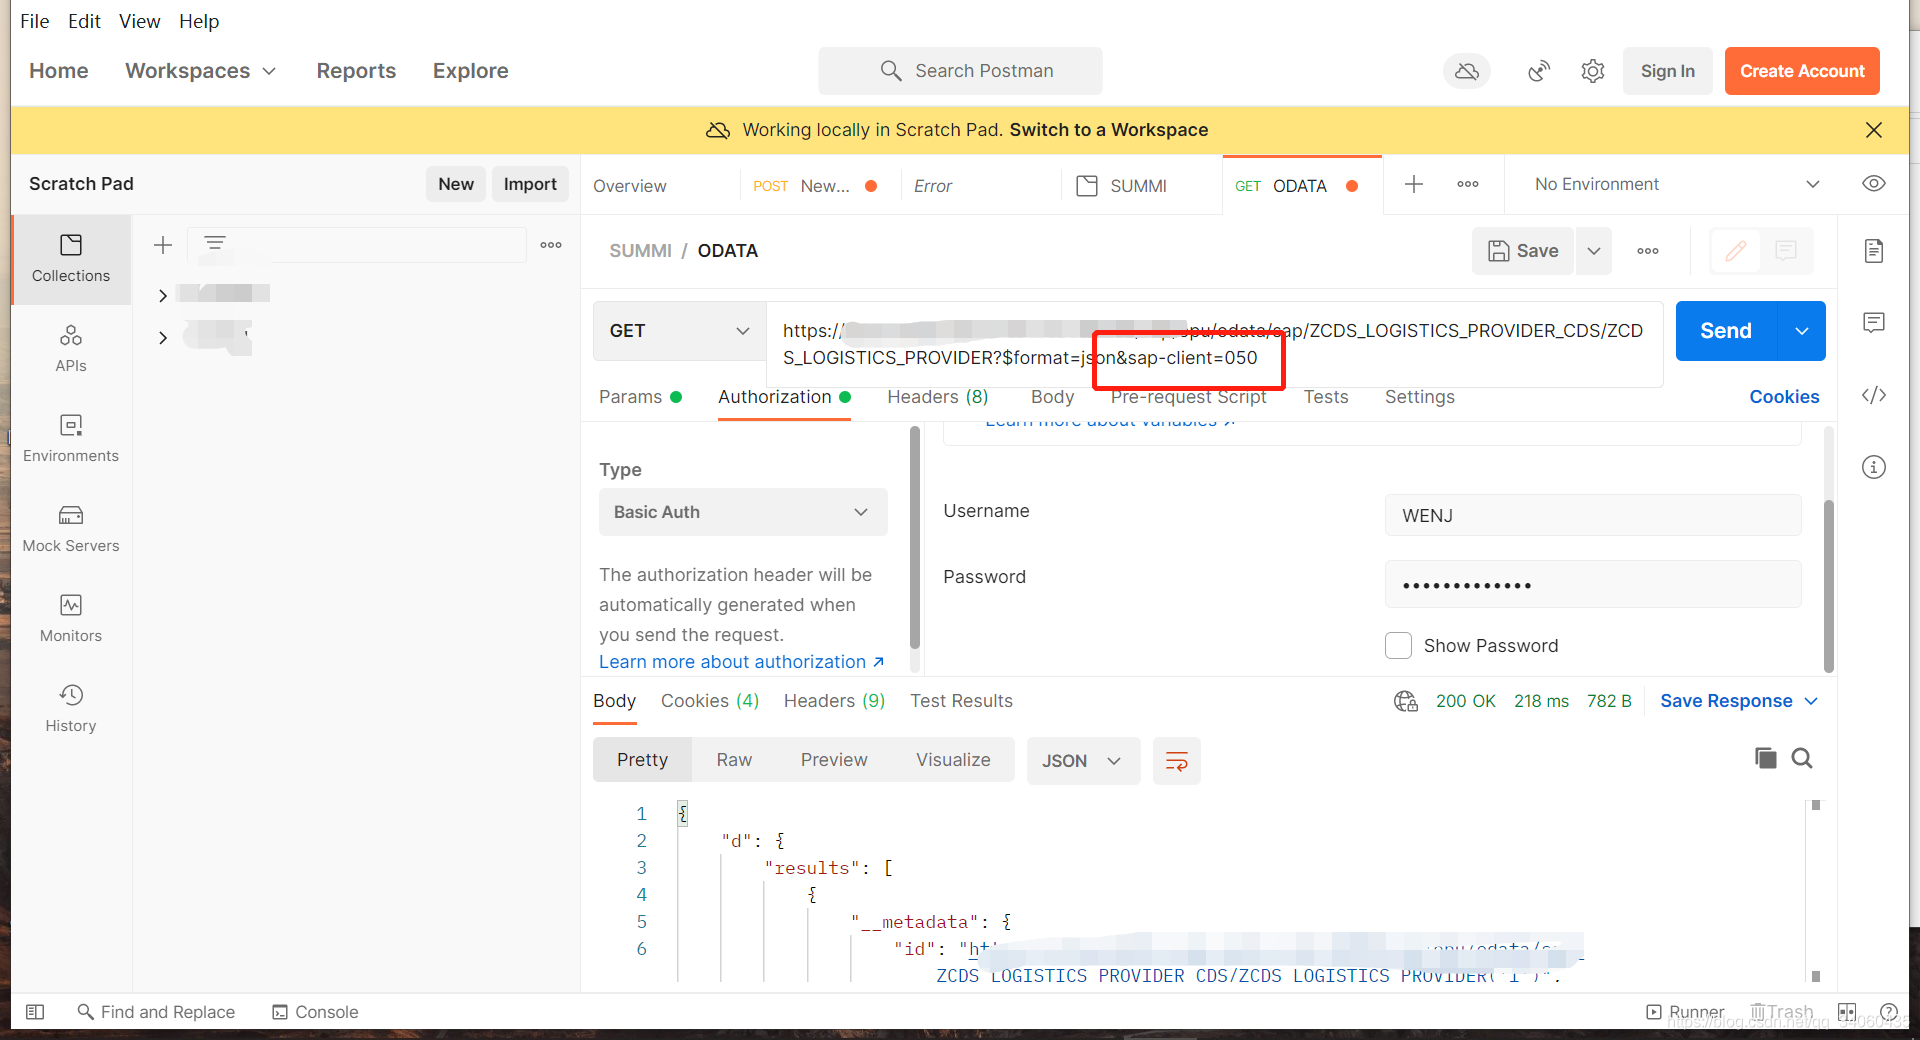Image resolution: width=1920 pixels, height=1040 pixels.
Task: Click the Search Postman field
Action: pos(960,71)
